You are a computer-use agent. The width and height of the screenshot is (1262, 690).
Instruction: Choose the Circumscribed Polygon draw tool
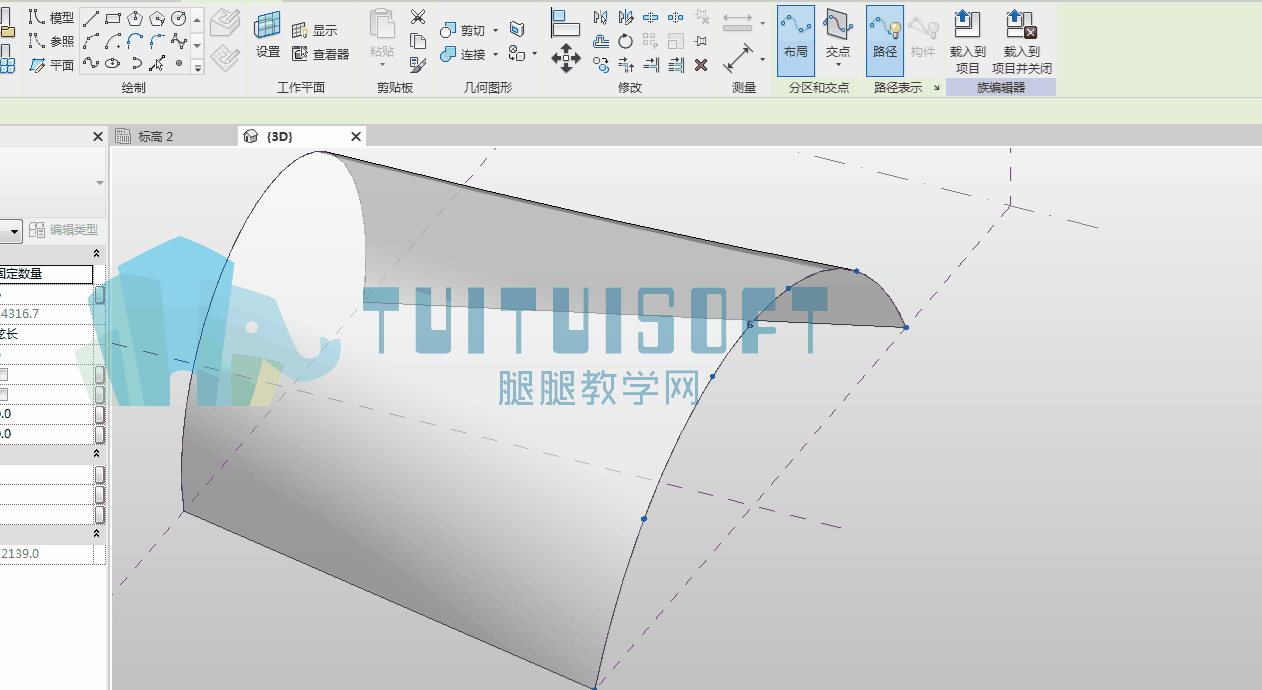(157, 19)
